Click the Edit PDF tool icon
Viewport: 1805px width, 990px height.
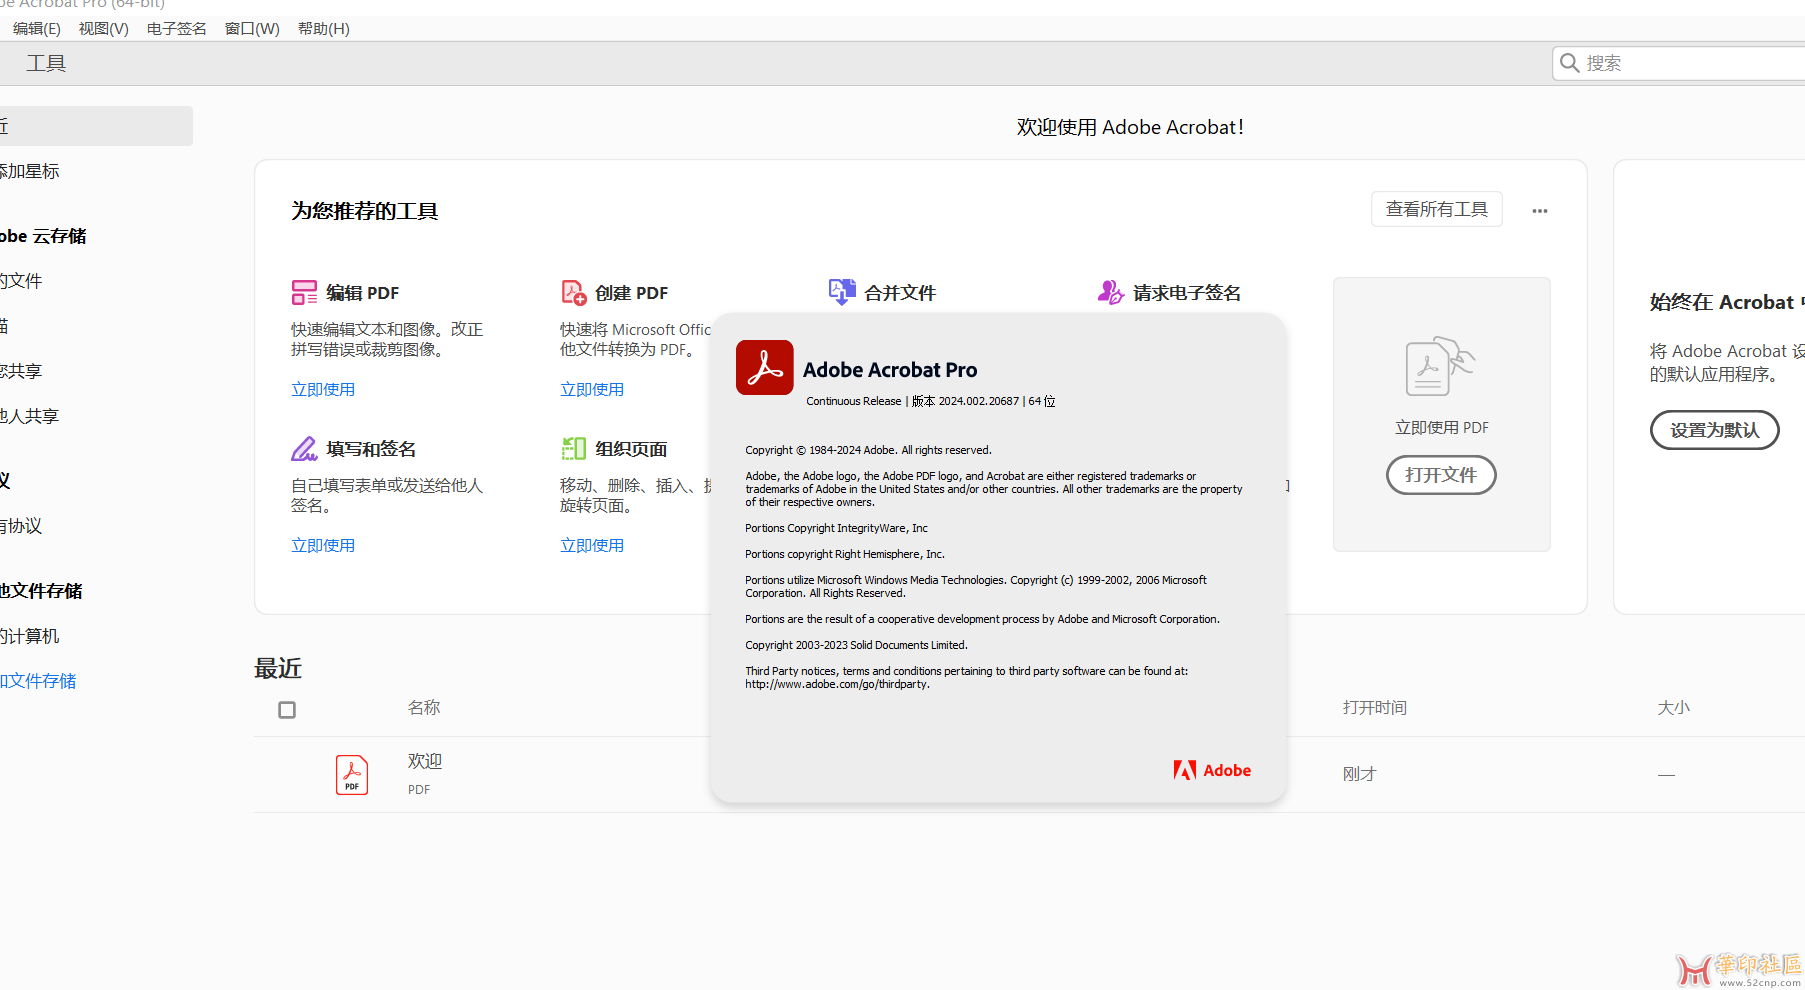click(304, 292)
